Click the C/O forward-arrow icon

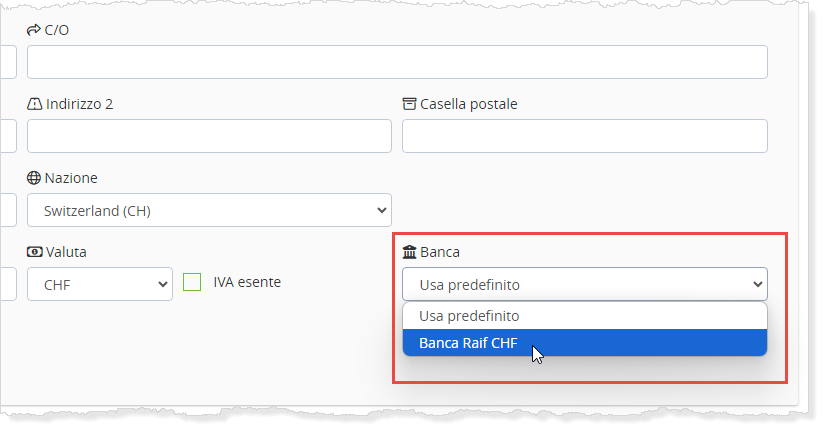tap(34, 30)
